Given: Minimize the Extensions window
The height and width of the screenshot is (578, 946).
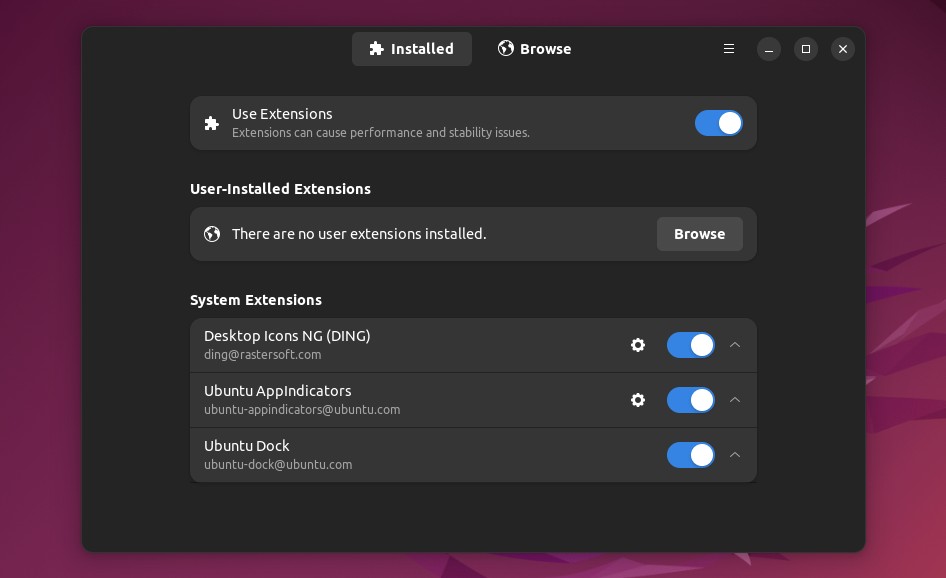Looking at the screenshot, I should pyautogui.click(x=769, y=49).
